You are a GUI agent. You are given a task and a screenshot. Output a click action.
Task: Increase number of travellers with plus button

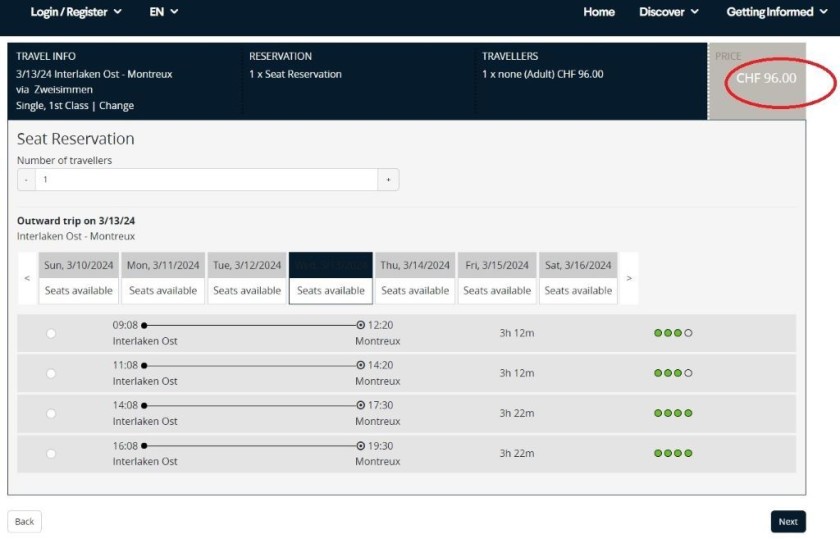(388, 179)
